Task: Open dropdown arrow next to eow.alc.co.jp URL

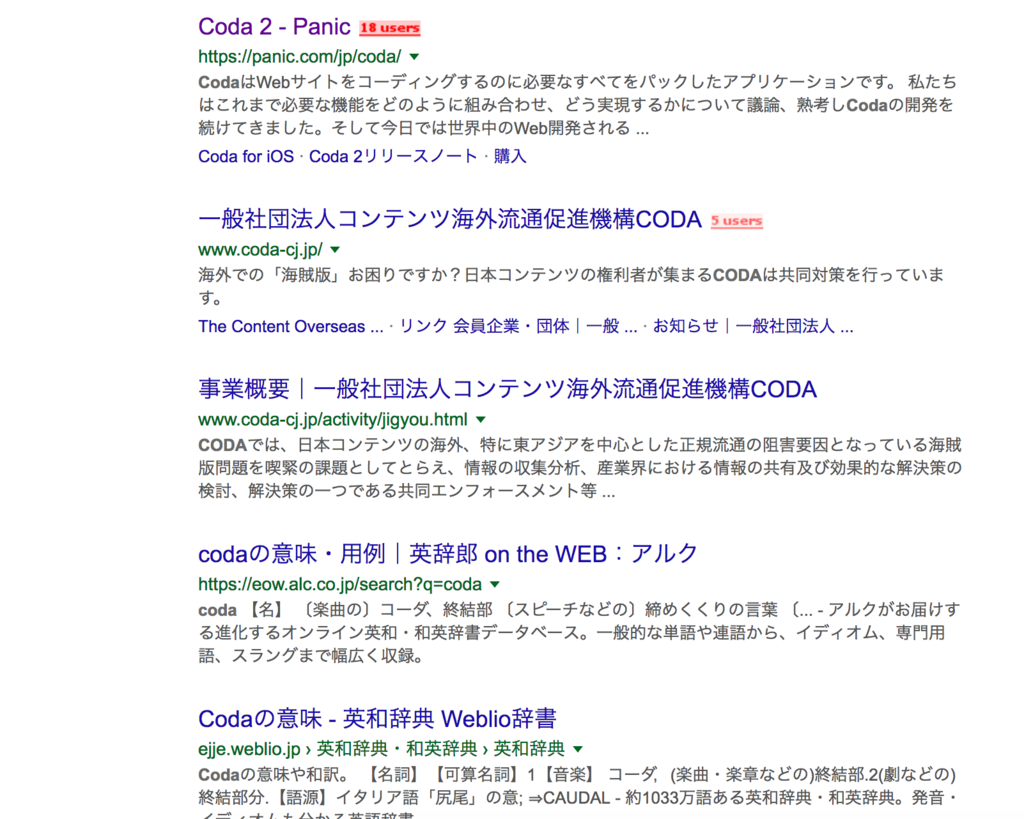Action: click(x=495, y=584)
